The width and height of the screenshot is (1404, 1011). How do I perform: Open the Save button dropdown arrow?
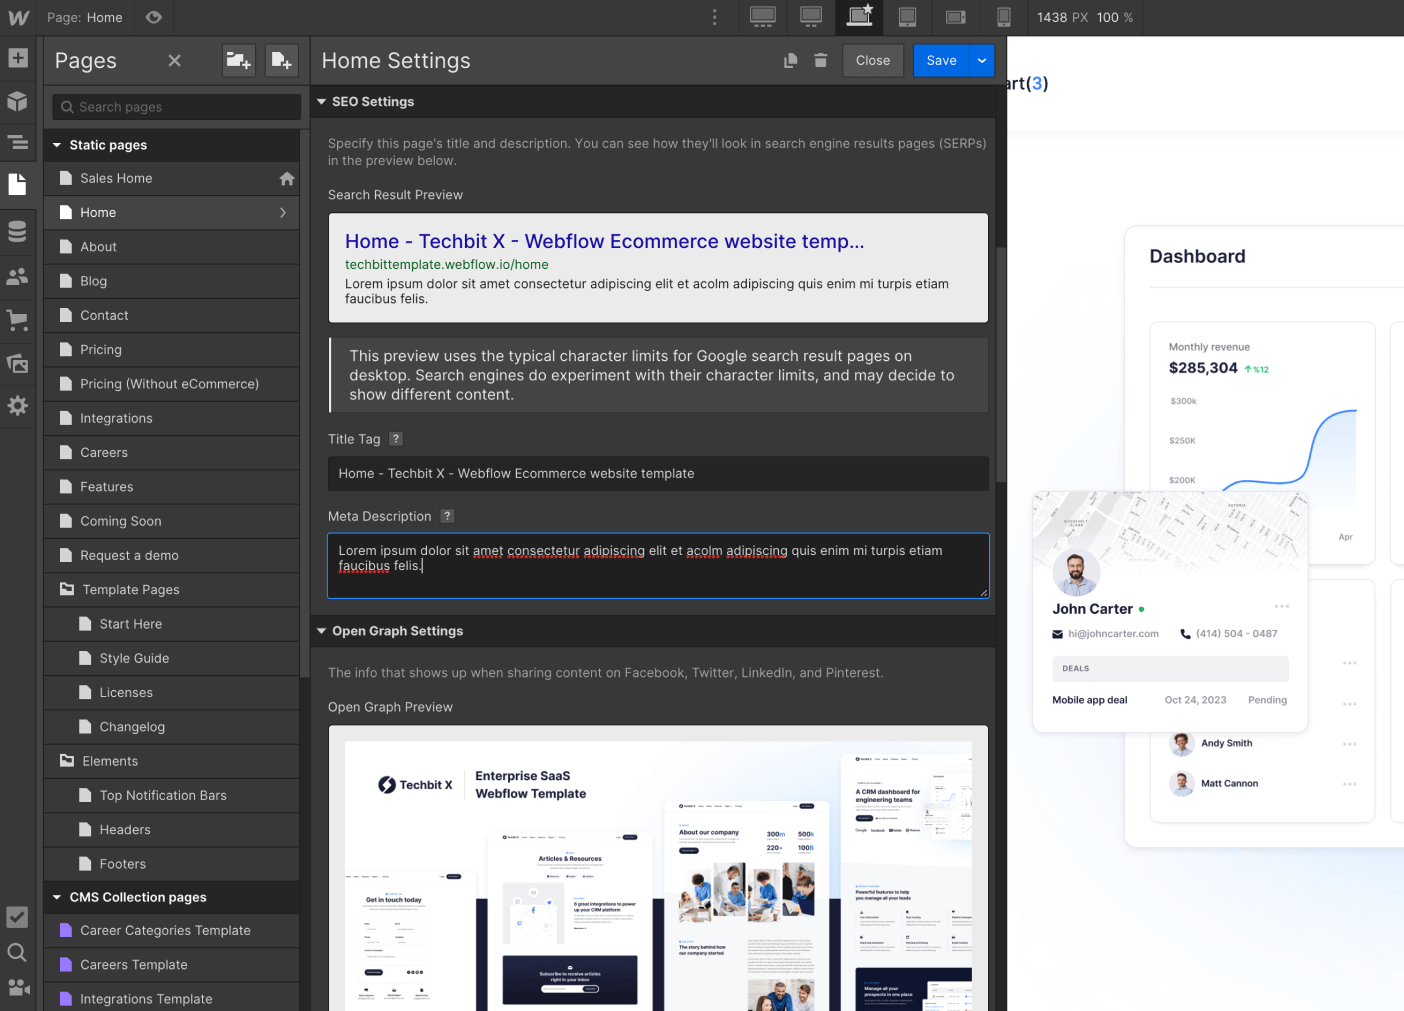(x=982, y=61)
